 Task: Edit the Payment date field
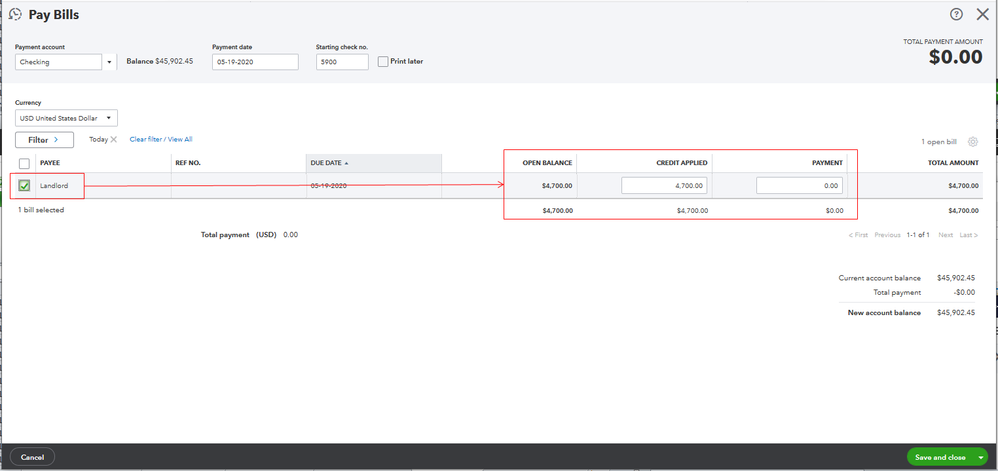click(255, 62)
